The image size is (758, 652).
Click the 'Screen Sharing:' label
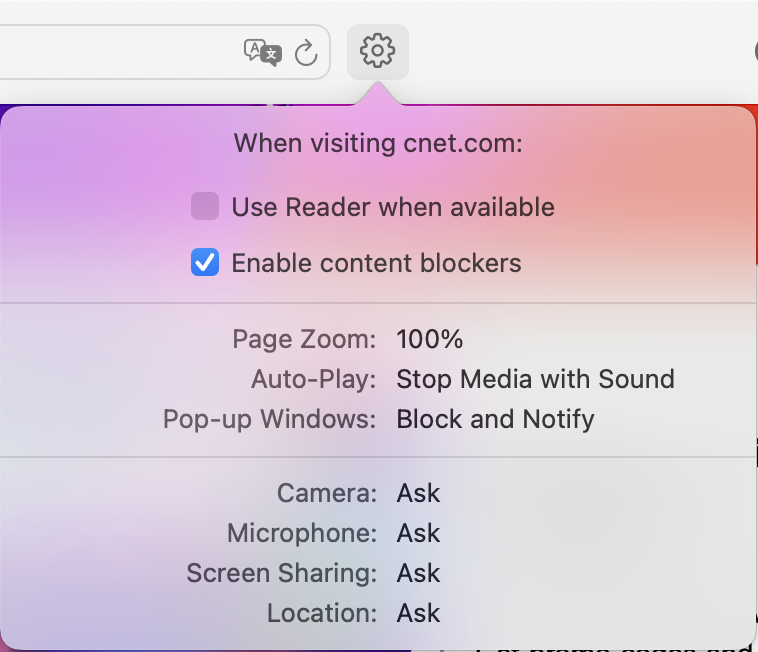(x=282, y=573)
